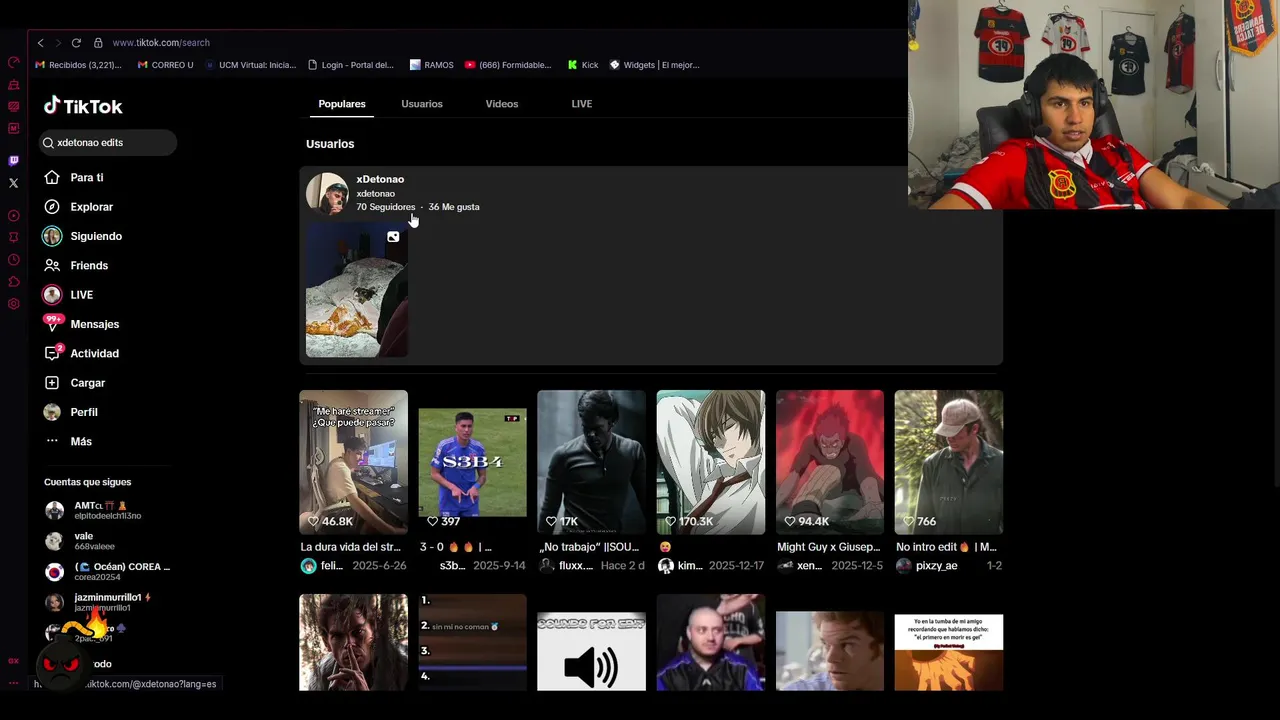This screenshot has height=720, width=1280.
Task: Open the Player icon in browser sidebar
Action: coord(13,216)
